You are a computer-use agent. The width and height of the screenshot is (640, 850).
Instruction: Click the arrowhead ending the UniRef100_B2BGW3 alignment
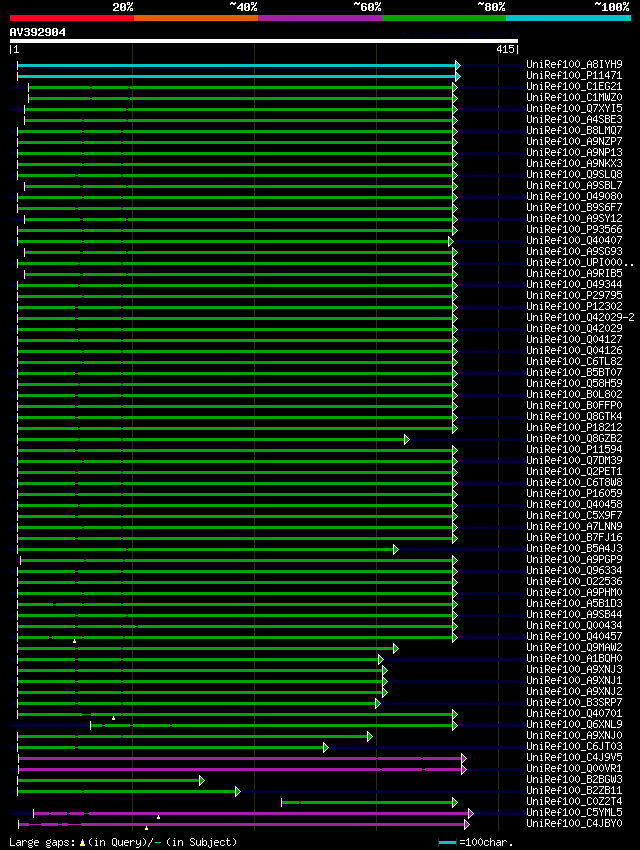click(202, 781)
